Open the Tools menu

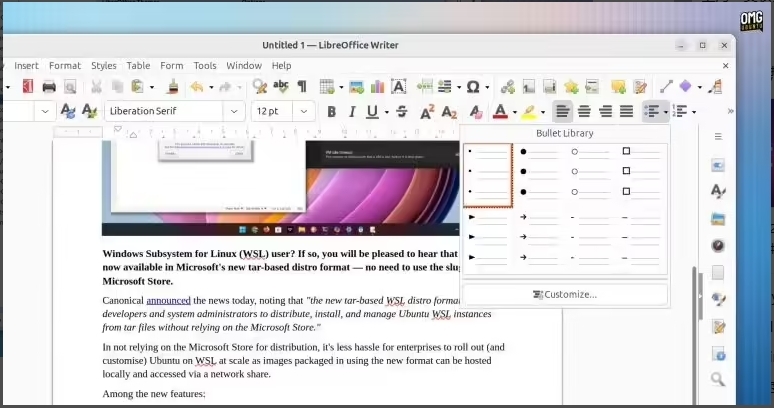[205, 66]
